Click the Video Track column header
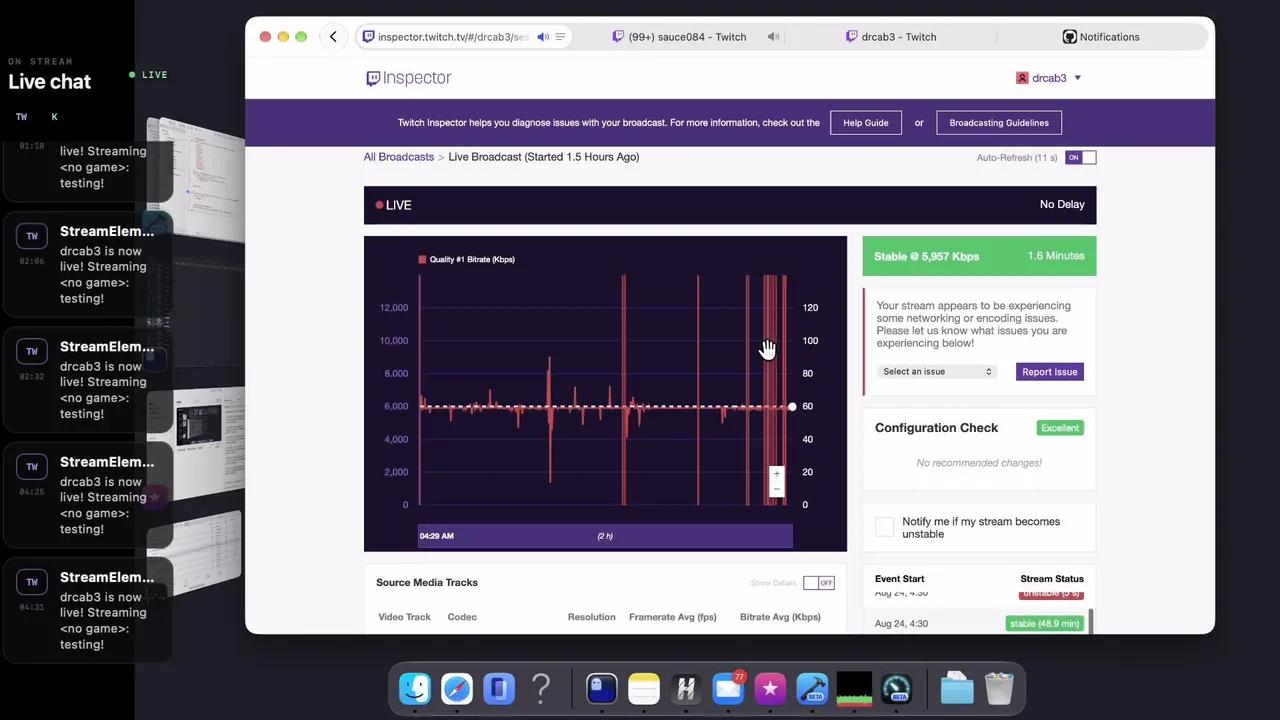 click(405, 617)
